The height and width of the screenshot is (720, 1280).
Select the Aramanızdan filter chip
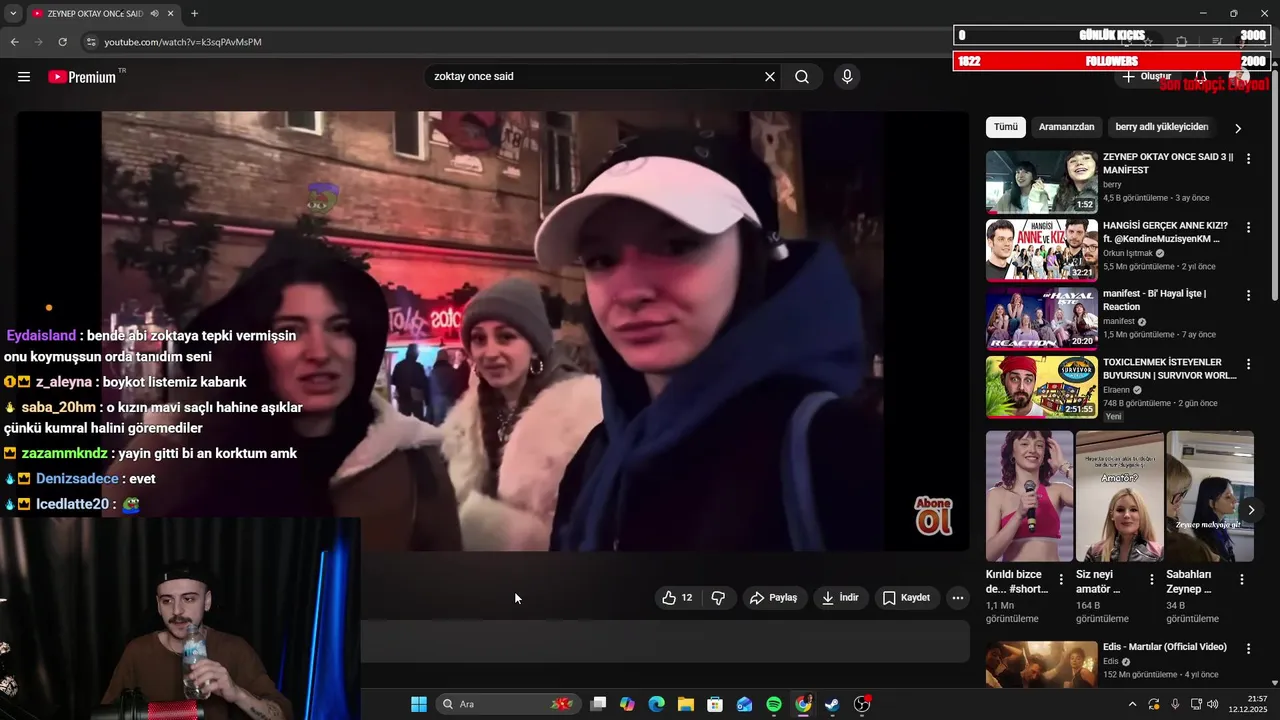pyautogui.click(x=1066, y=127)
